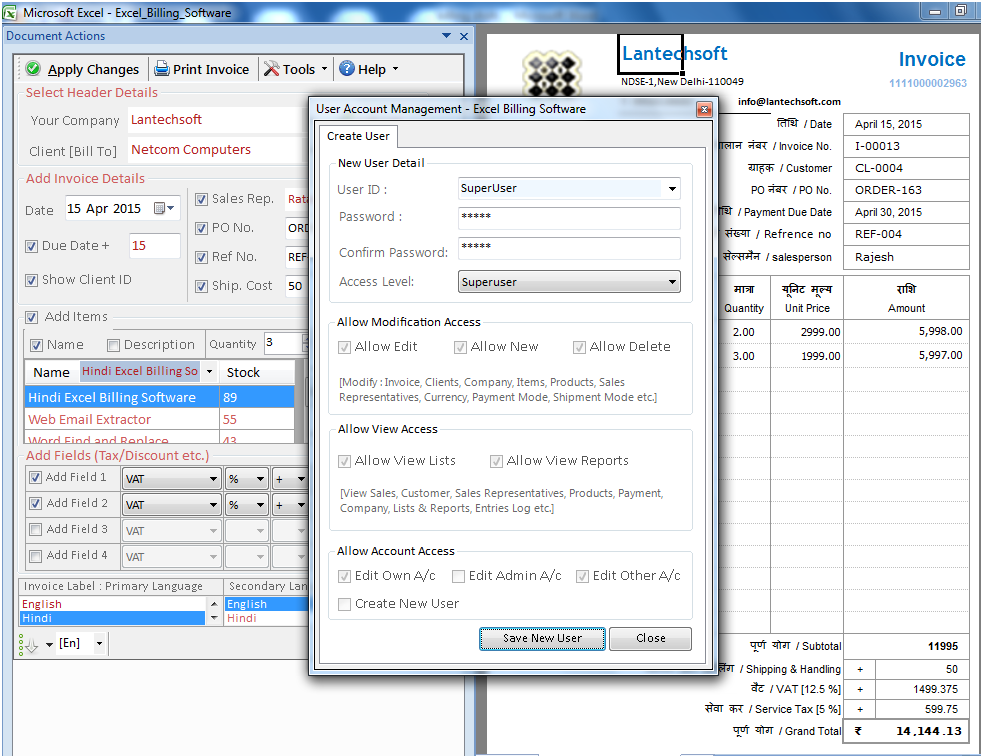Click the Print Invoice printer icon
This screenshot has width=981, height=756.
coord(162,68)
